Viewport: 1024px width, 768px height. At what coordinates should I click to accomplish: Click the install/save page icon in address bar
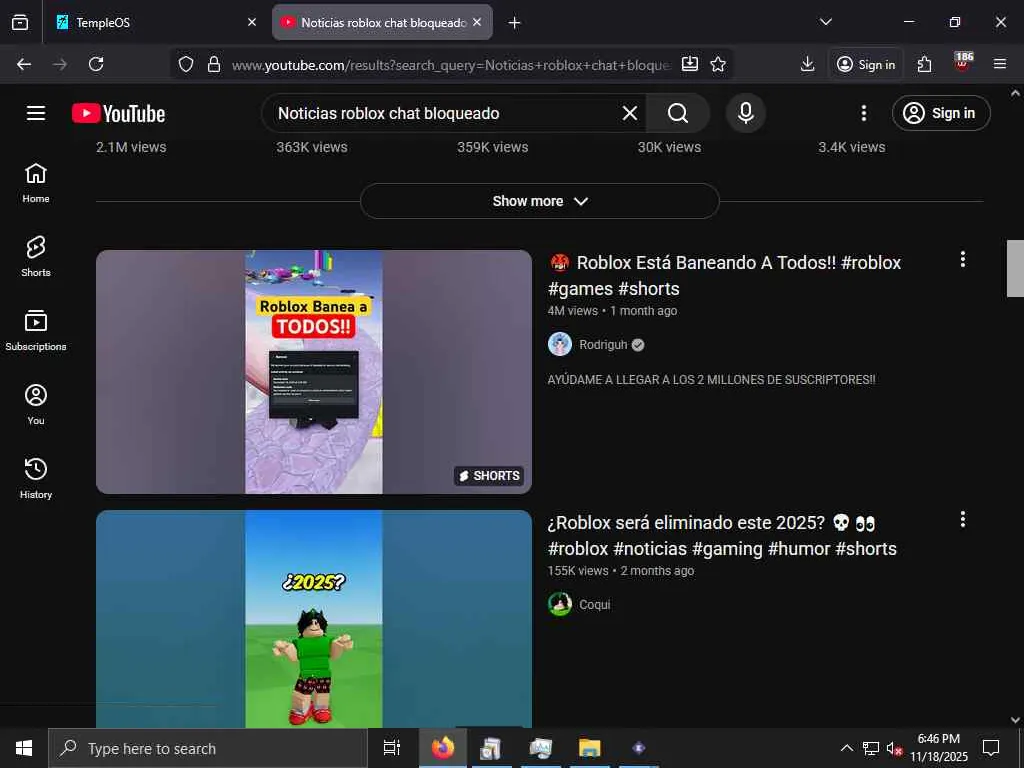(x=690, y=64)
